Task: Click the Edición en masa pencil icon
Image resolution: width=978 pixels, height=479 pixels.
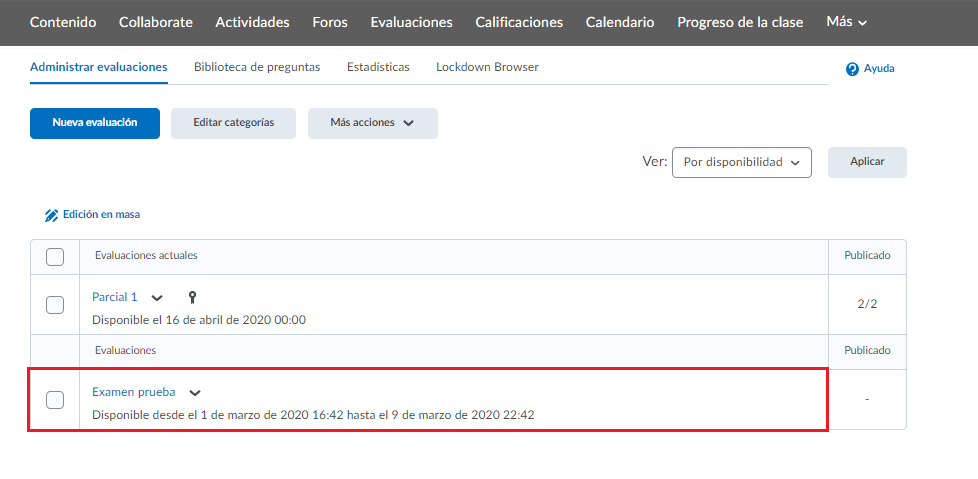Action: coord(52,215)
